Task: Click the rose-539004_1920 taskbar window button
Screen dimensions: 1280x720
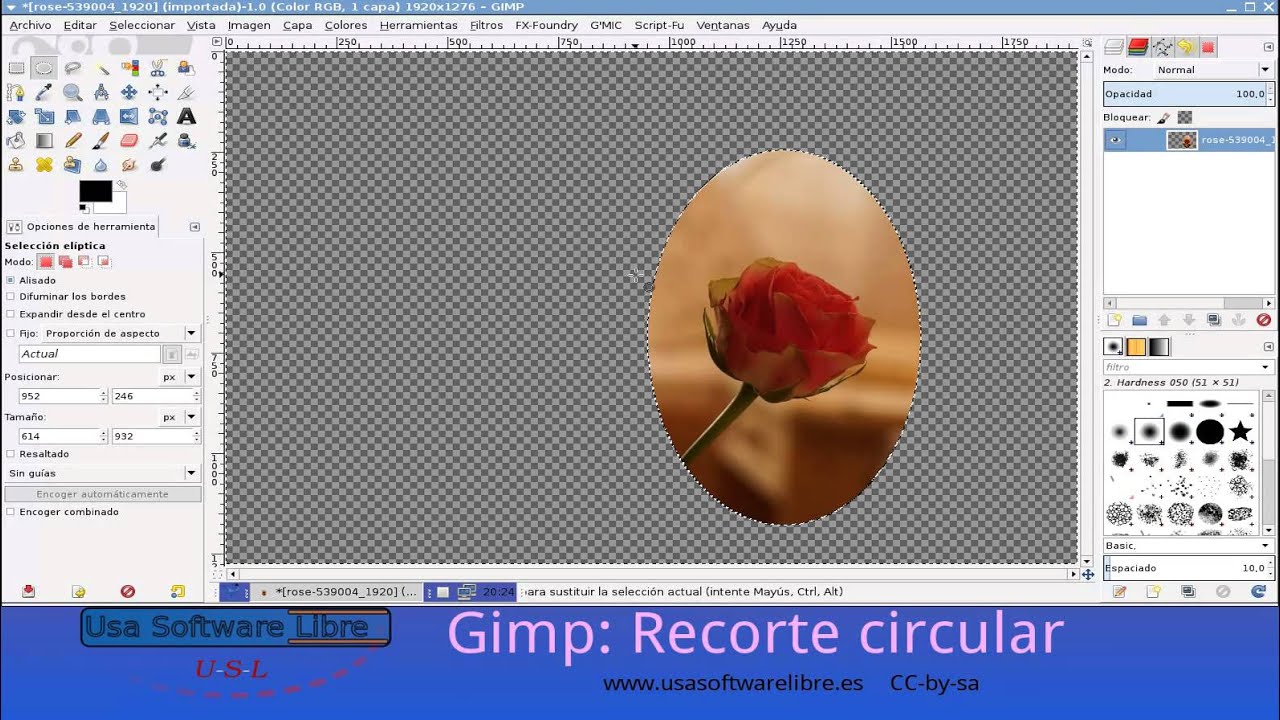Action: click(338, 592)
